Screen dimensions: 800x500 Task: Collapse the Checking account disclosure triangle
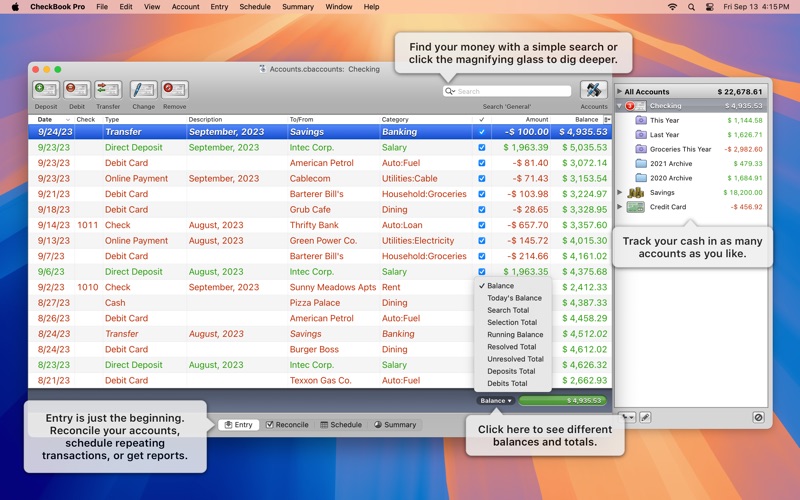619,106
